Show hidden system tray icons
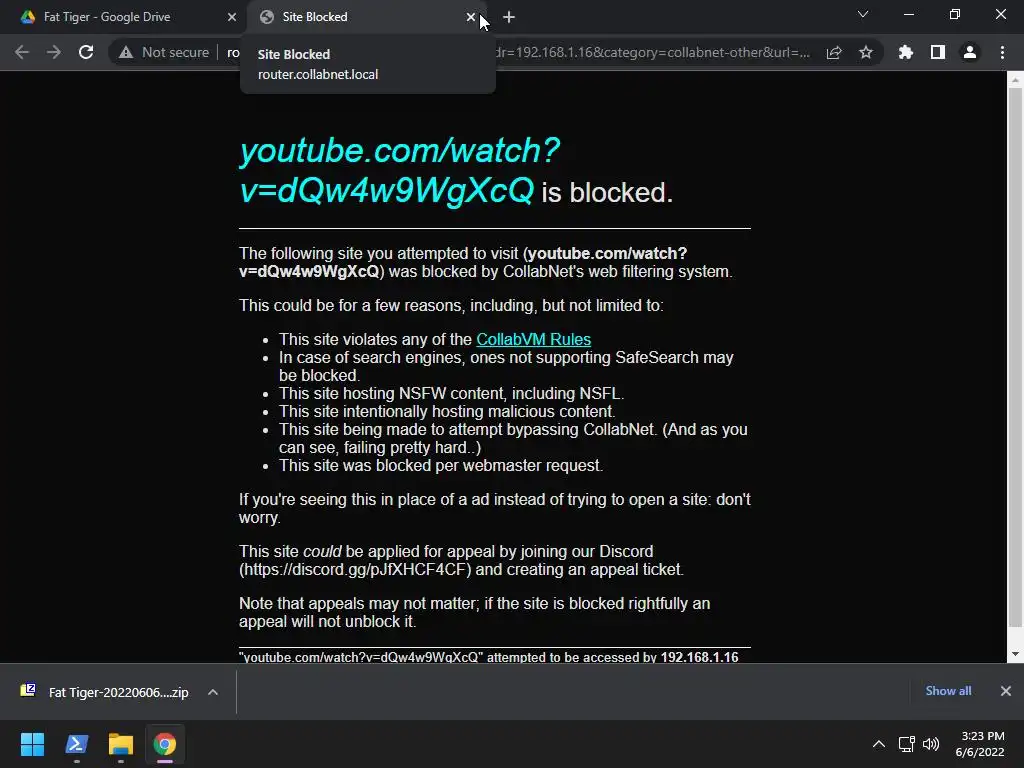The width and height of the screenshot is (1024, 768). tap(879, 744)
